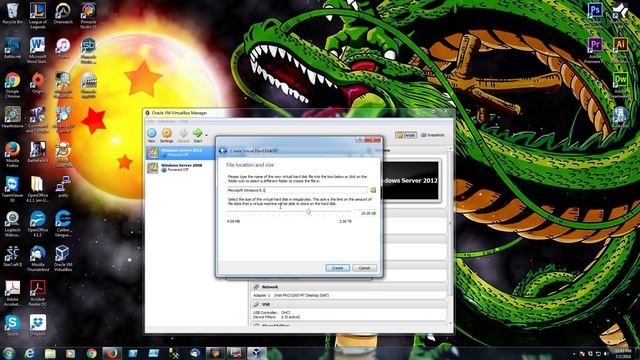This screenshot has height=360, width=640.
Task: Select the Origin desktop icon
Action: [38, 83]
